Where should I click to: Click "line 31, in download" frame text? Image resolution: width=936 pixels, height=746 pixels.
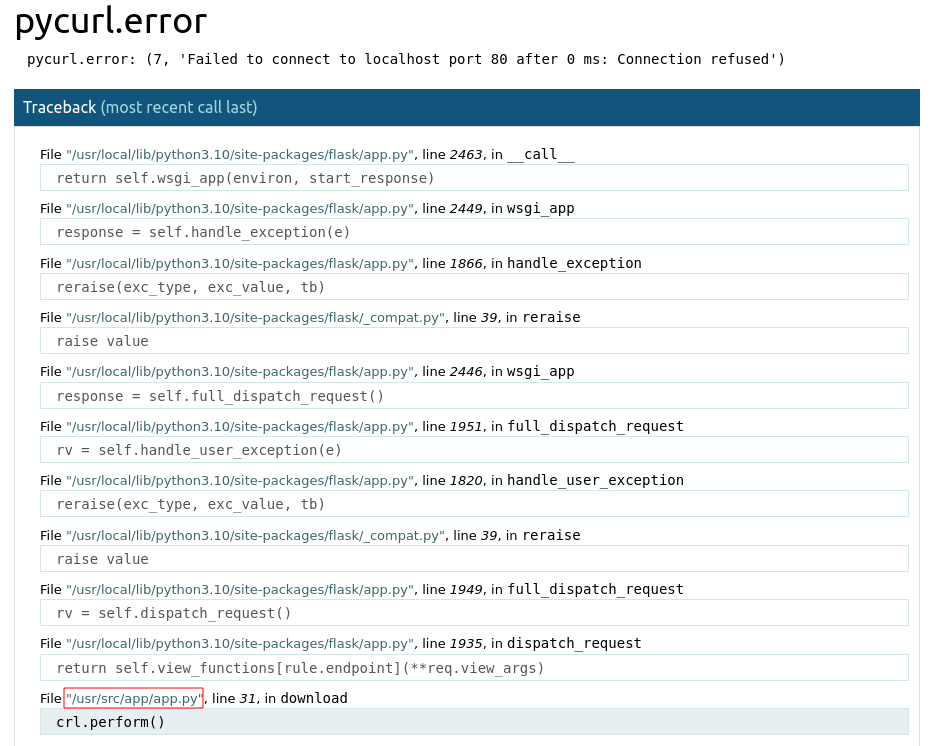coord(279,698)
